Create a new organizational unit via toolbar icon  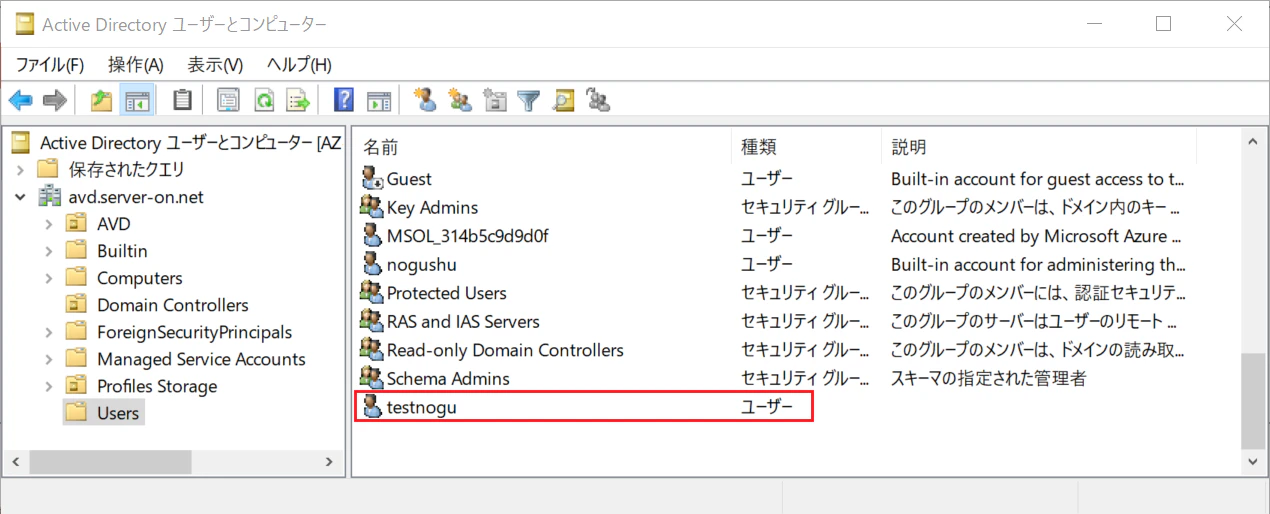[x=494, y=100]
